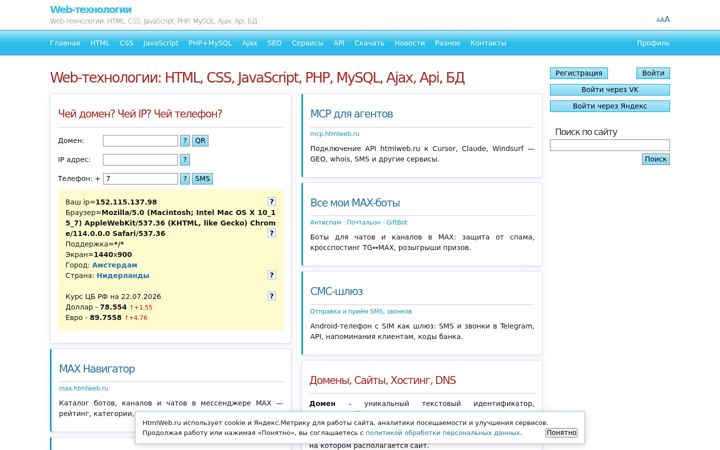
Task: Click the dollar rate 78.554
Action: coord(113,307)
